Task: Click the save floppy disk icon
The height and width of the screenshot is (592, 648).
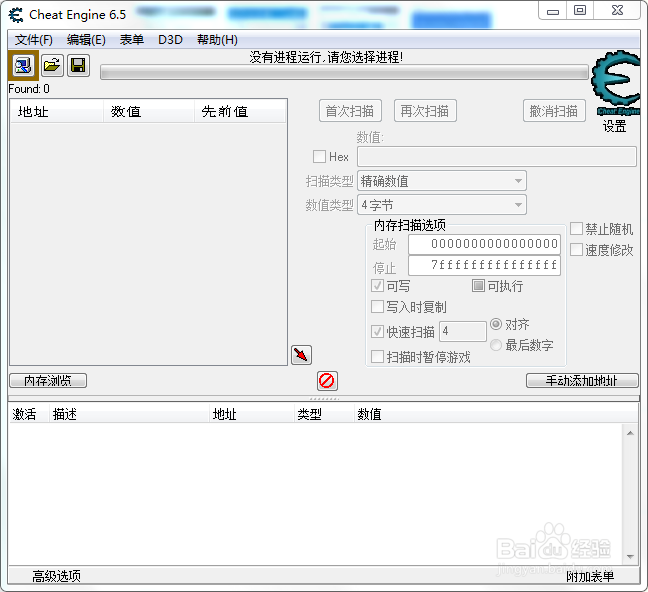Action: 78,65
